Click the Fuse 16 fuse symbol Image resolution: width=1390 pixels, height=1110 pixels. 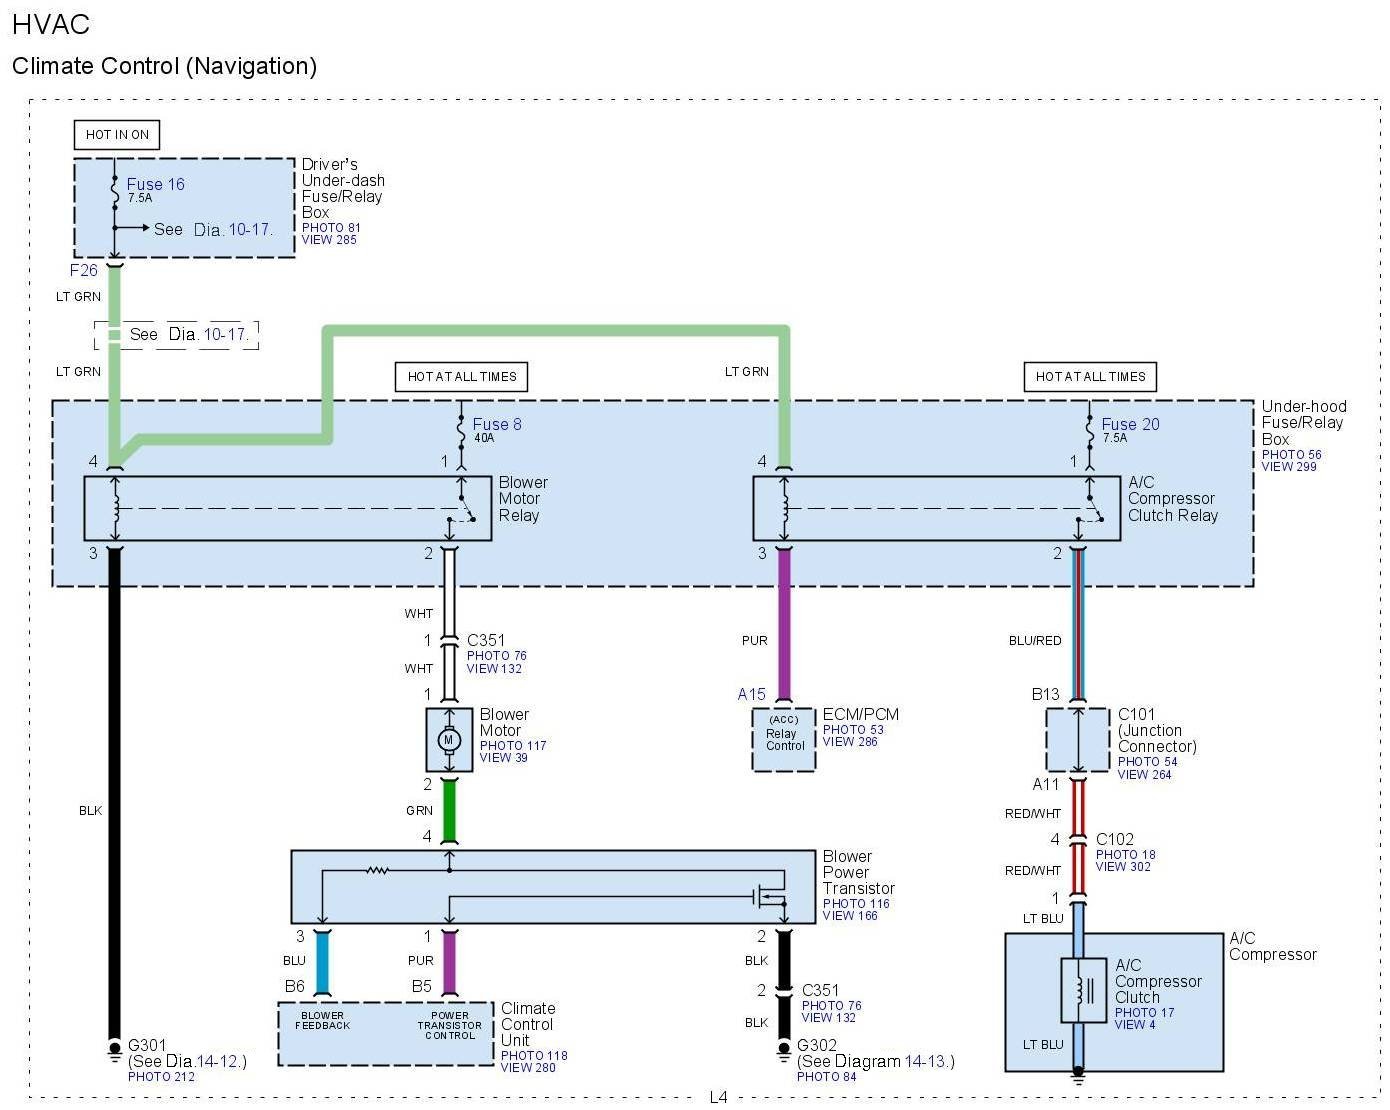pos(115,191)
